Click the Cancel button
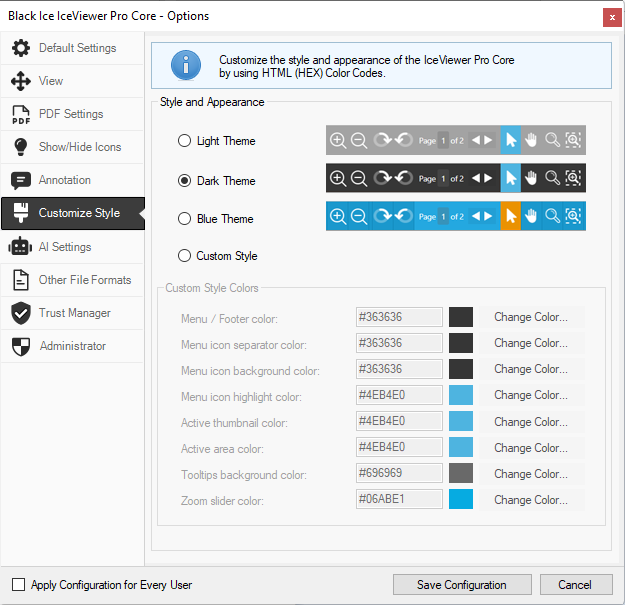Viewport: 625px width, 605px height. point(576,585)
